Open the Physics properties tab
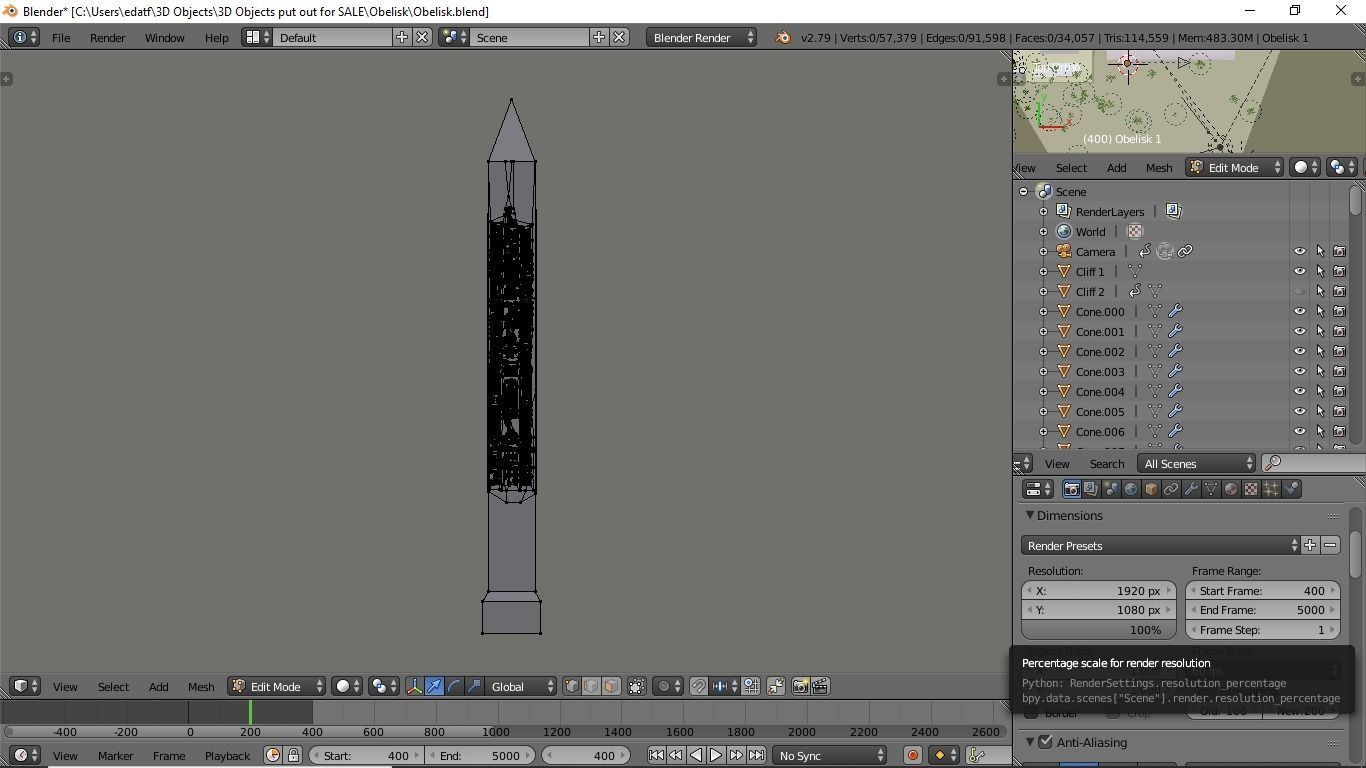Screen dimensions: 1366x768 [1291, 489]
